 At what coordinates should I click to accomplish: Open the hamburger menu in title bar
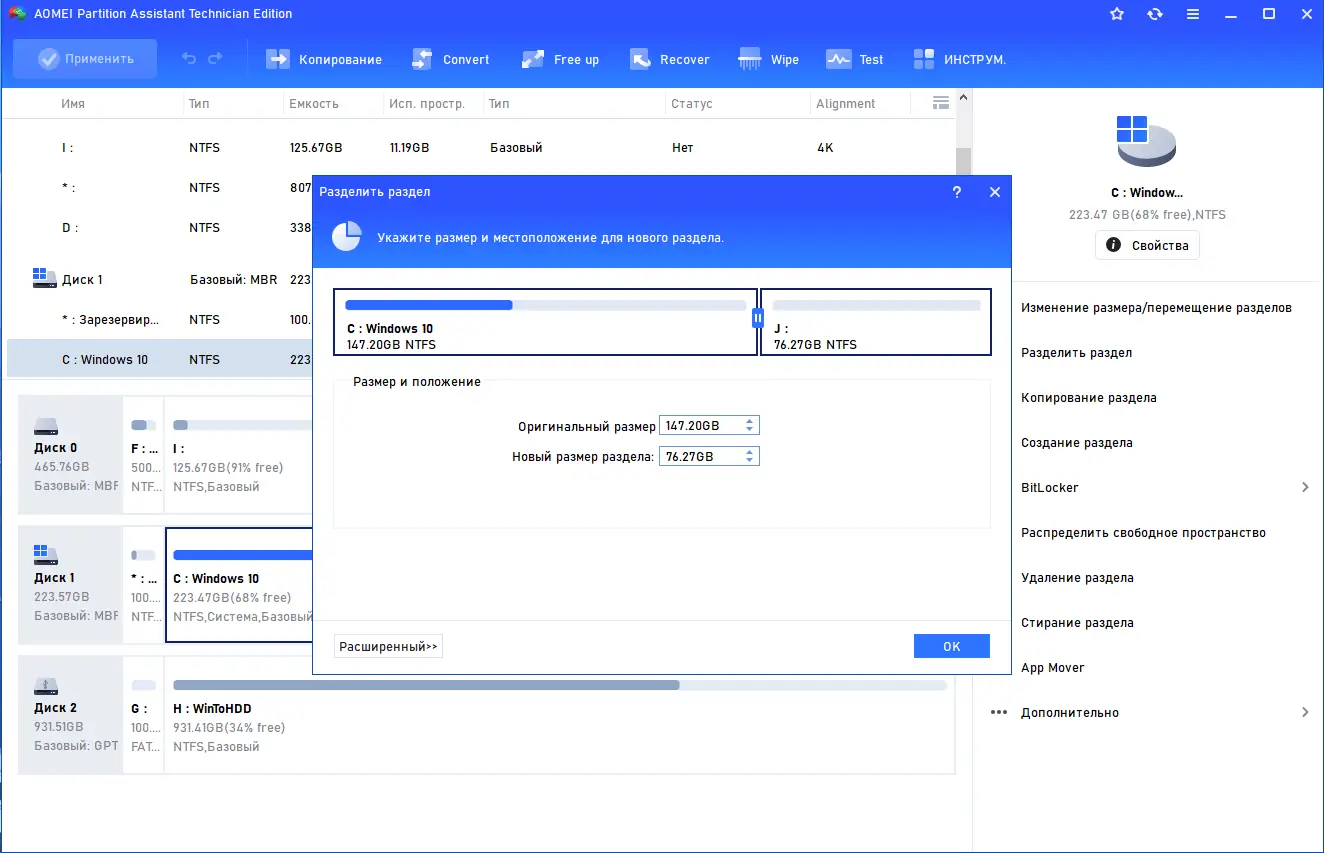click(1193, 14)
